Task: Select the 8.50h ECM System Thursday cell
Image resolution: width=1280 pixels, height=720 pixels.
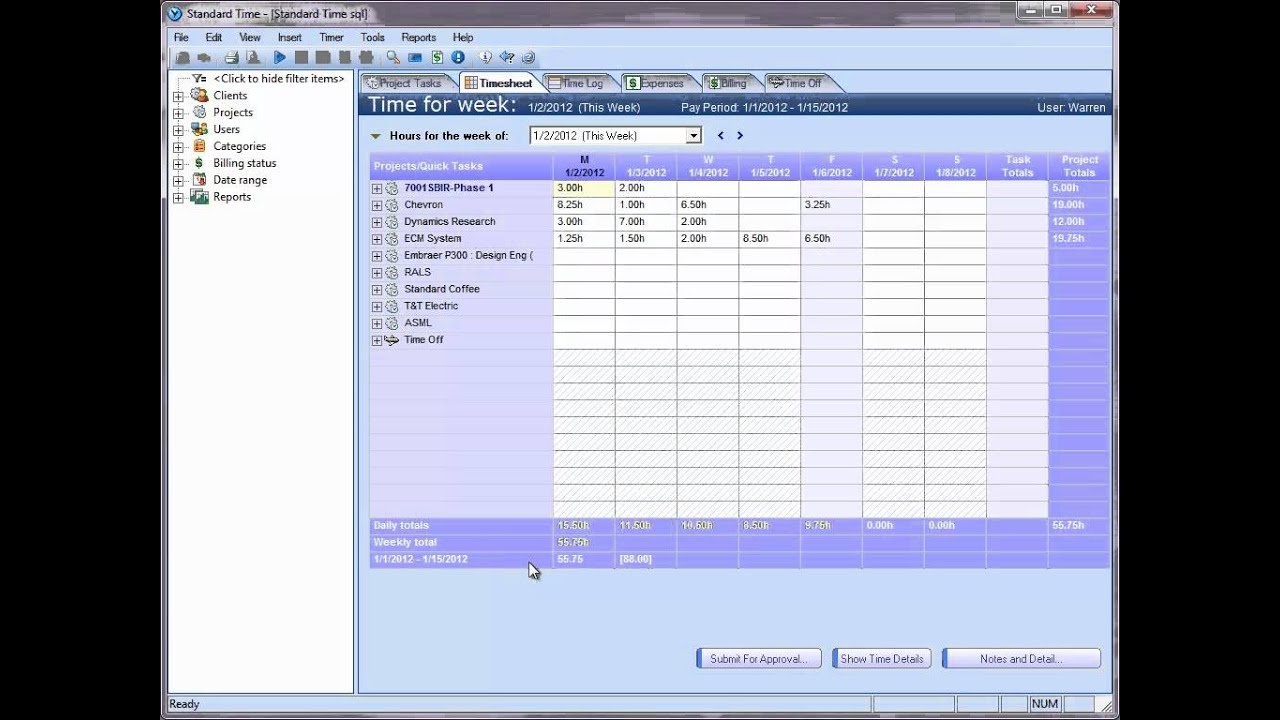Action: tap(770, 239)
